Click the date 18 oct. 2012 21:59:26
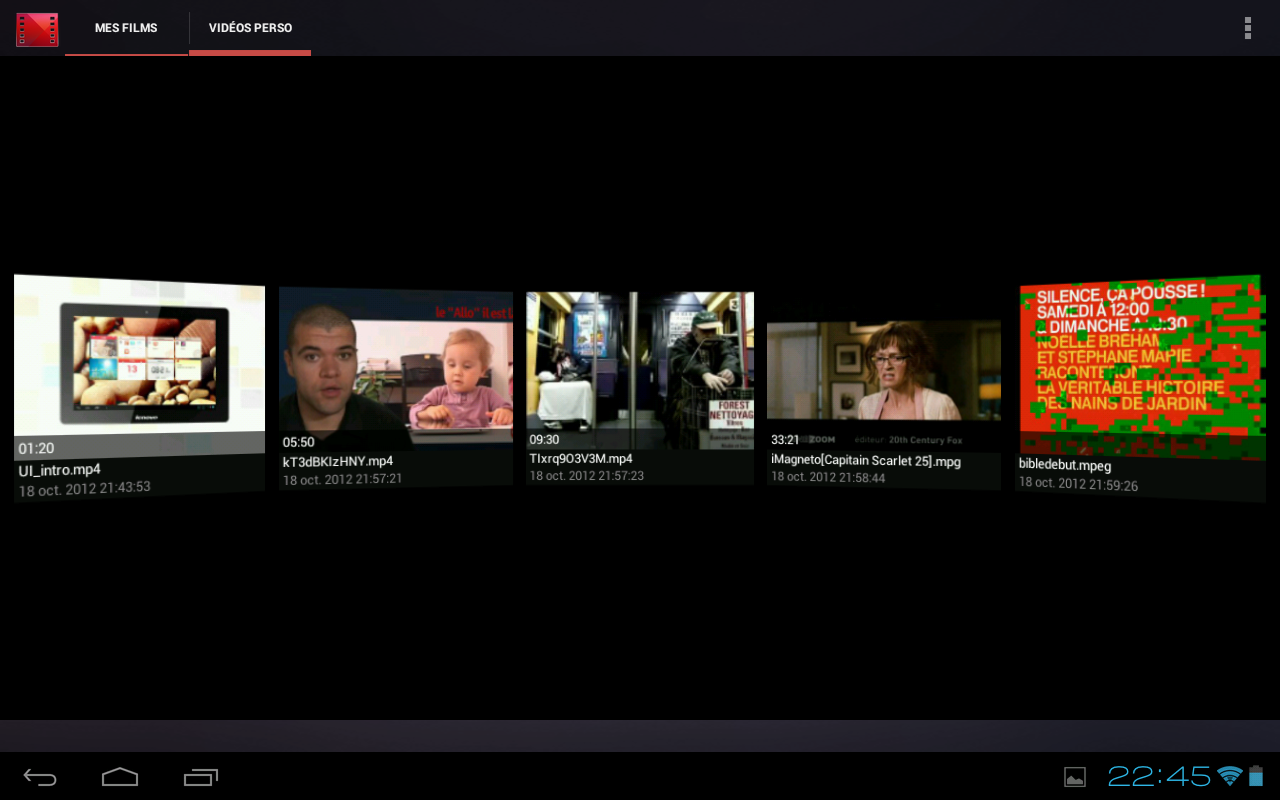 coord(1078,484)
